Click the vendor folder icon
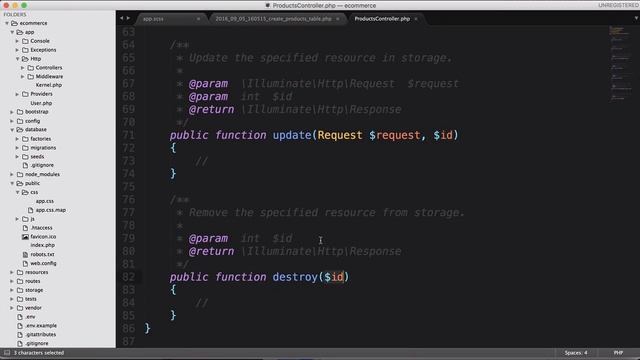Viewport: 640px width, 360px height. pos(20,308)
